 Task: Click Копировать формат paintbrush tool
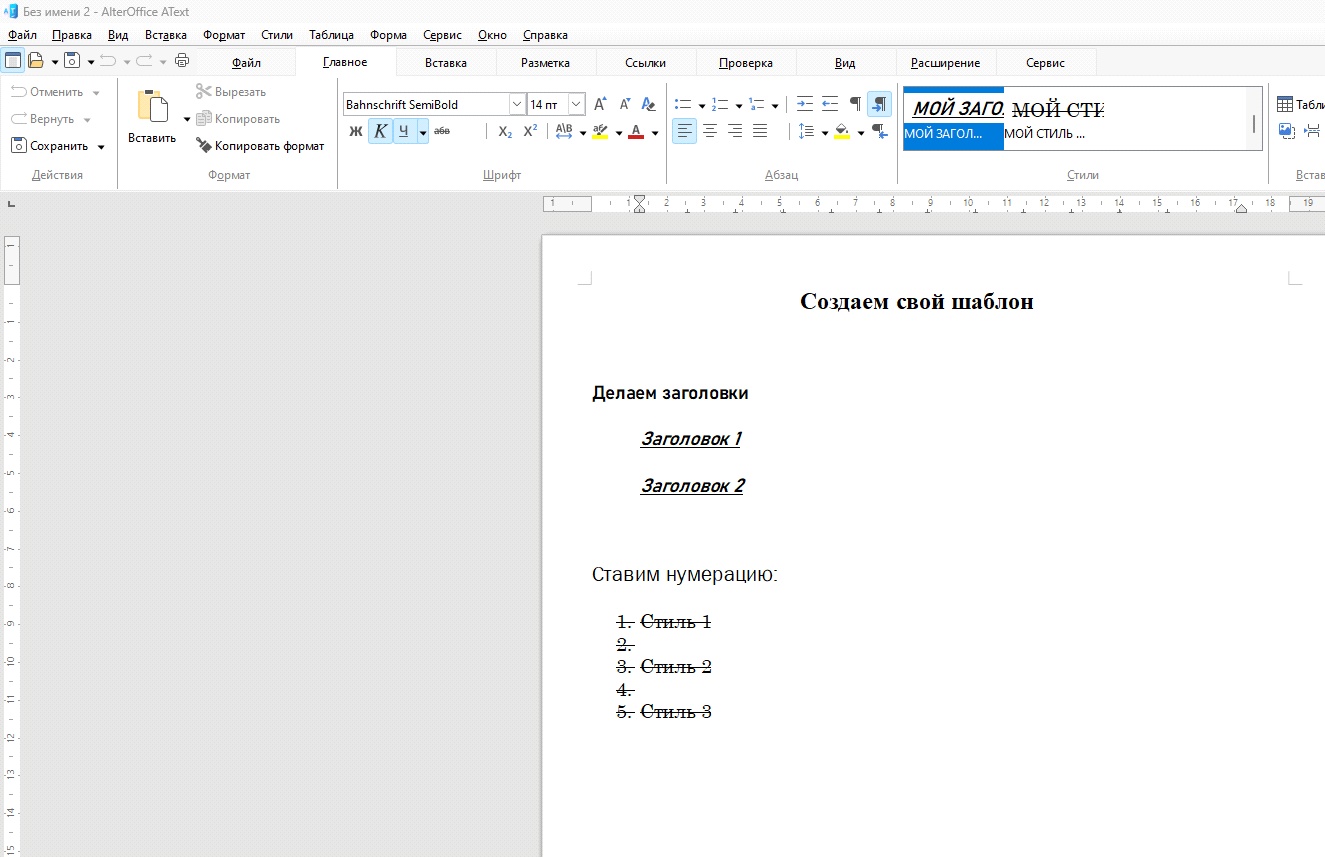click(260, 146)
